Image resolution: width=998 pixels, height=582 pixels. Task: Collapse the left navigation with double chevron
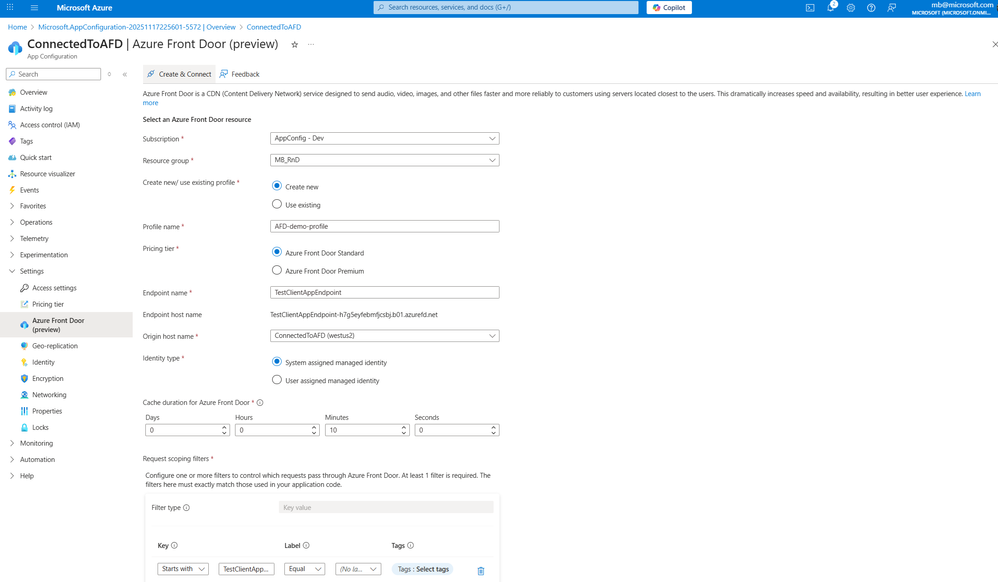point(125,75)
